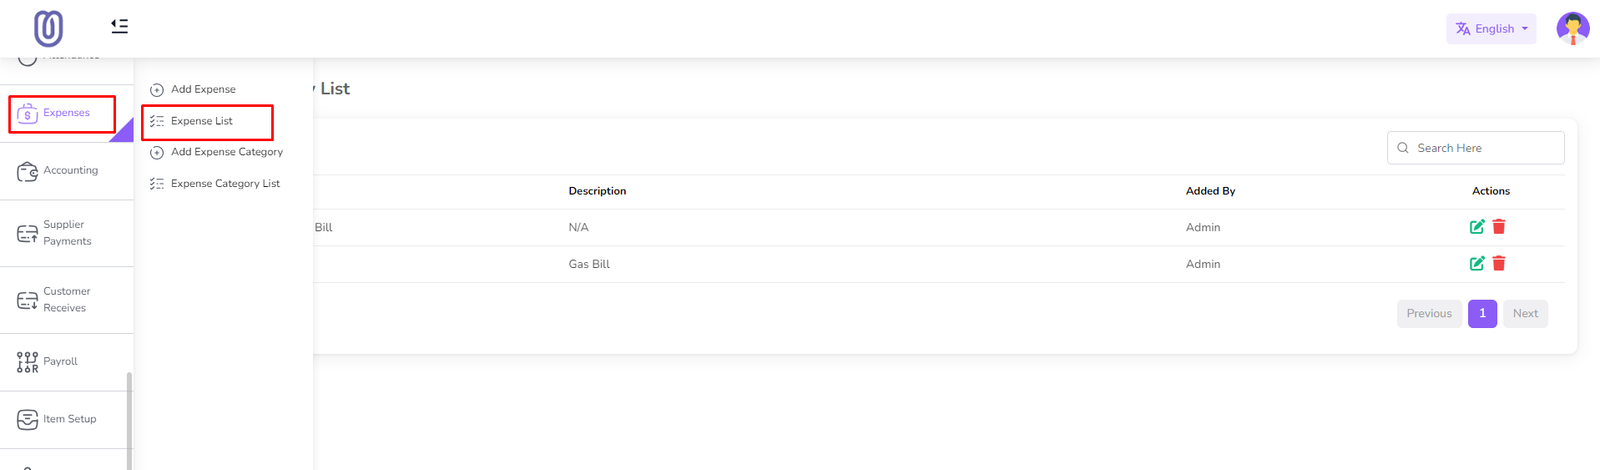This screenshot has height=470, width=1600.
Task: Click the Search Here input field
Action: coord(1485,148)
